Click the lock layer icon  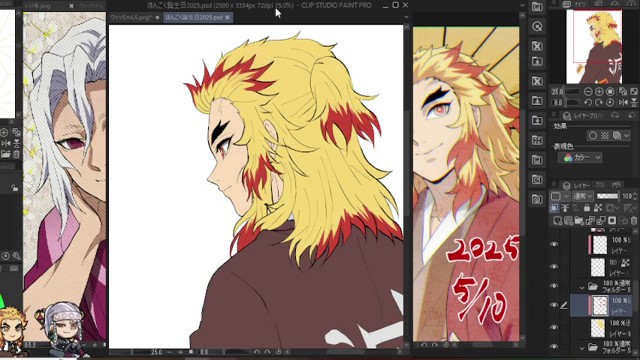click(x=587, y=208)
